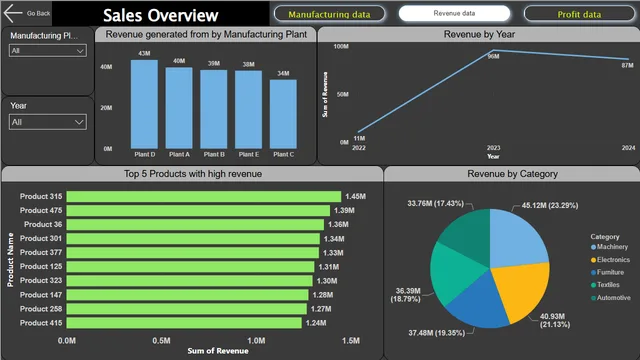The image size is (640, 360).
Task: Click the 33.76M (17.43%) pie label
Action: (436, 203)
